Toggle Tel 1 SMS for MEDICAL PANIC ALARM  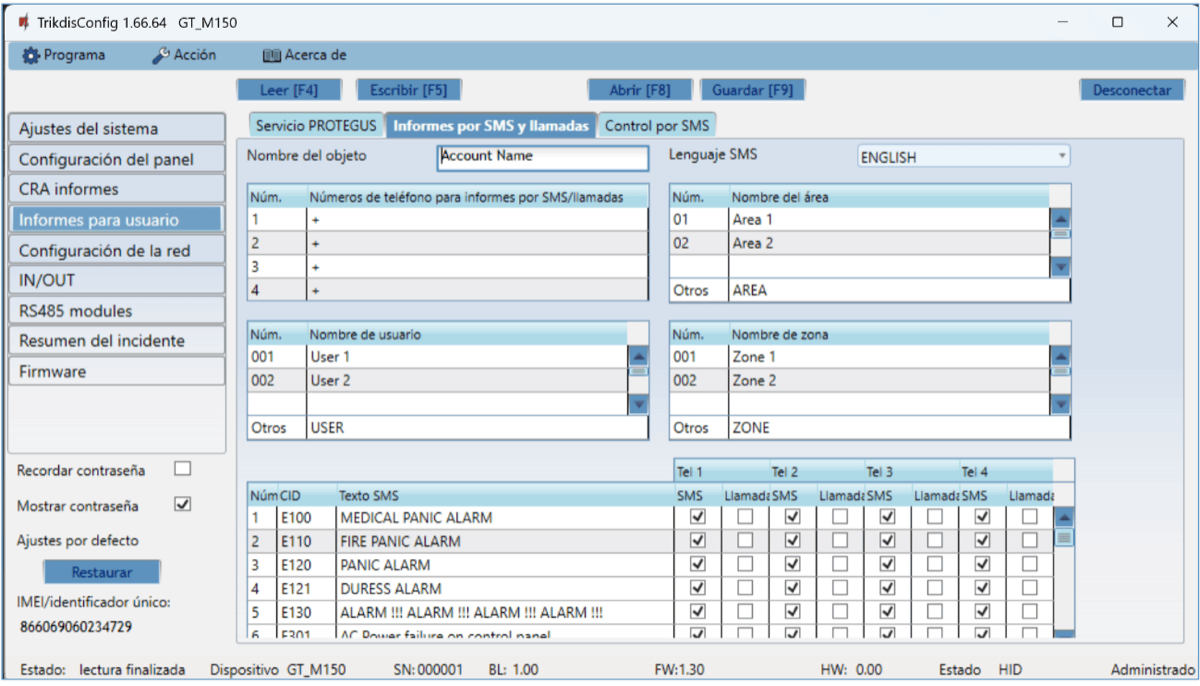coord(698,517)
